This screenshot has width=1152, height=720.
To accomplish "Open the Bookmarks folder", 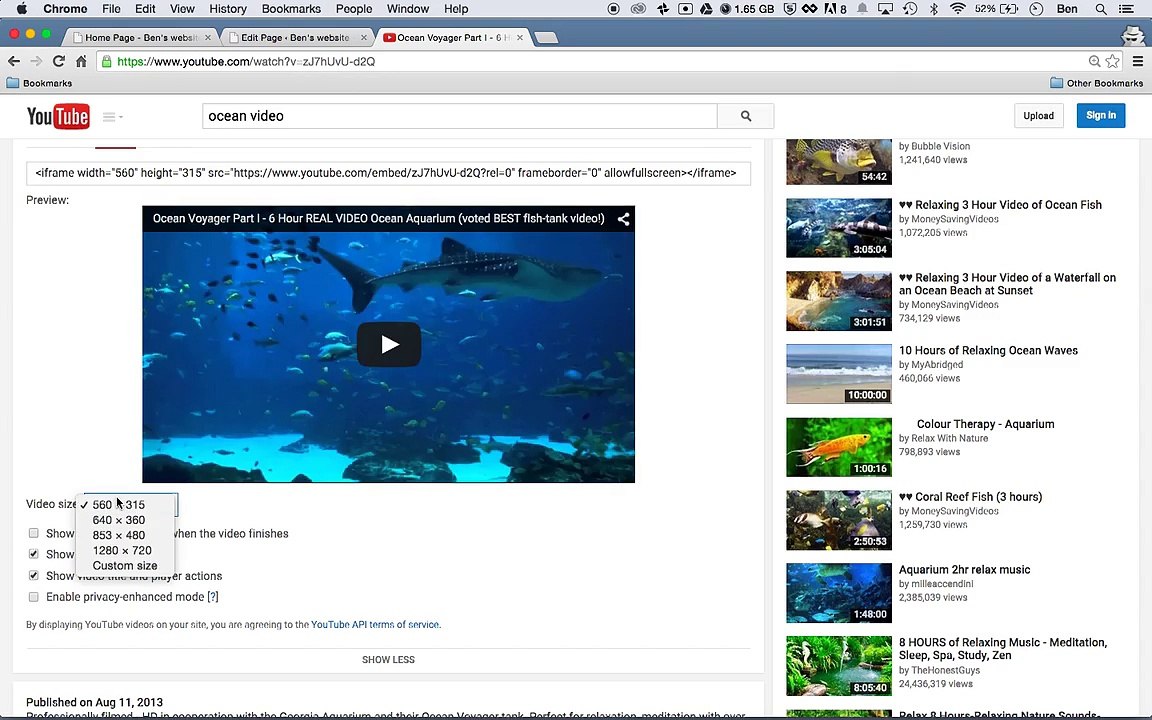I will pyautogui.click(x=39, y=83).
